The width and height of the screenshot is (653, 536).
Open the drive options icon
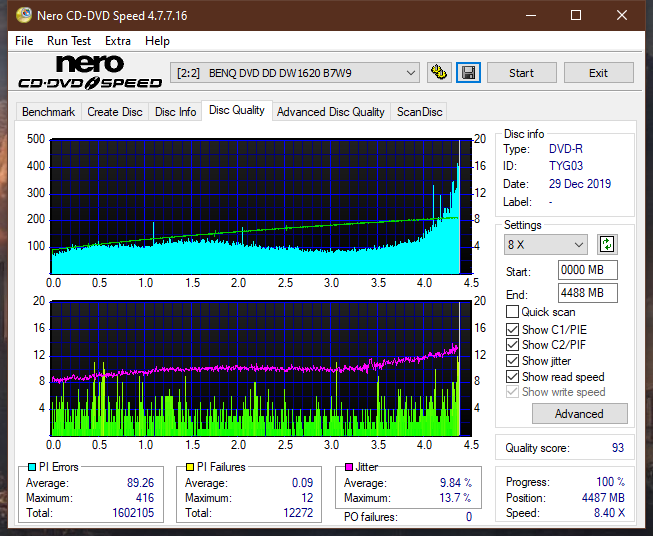pos(439,73)
